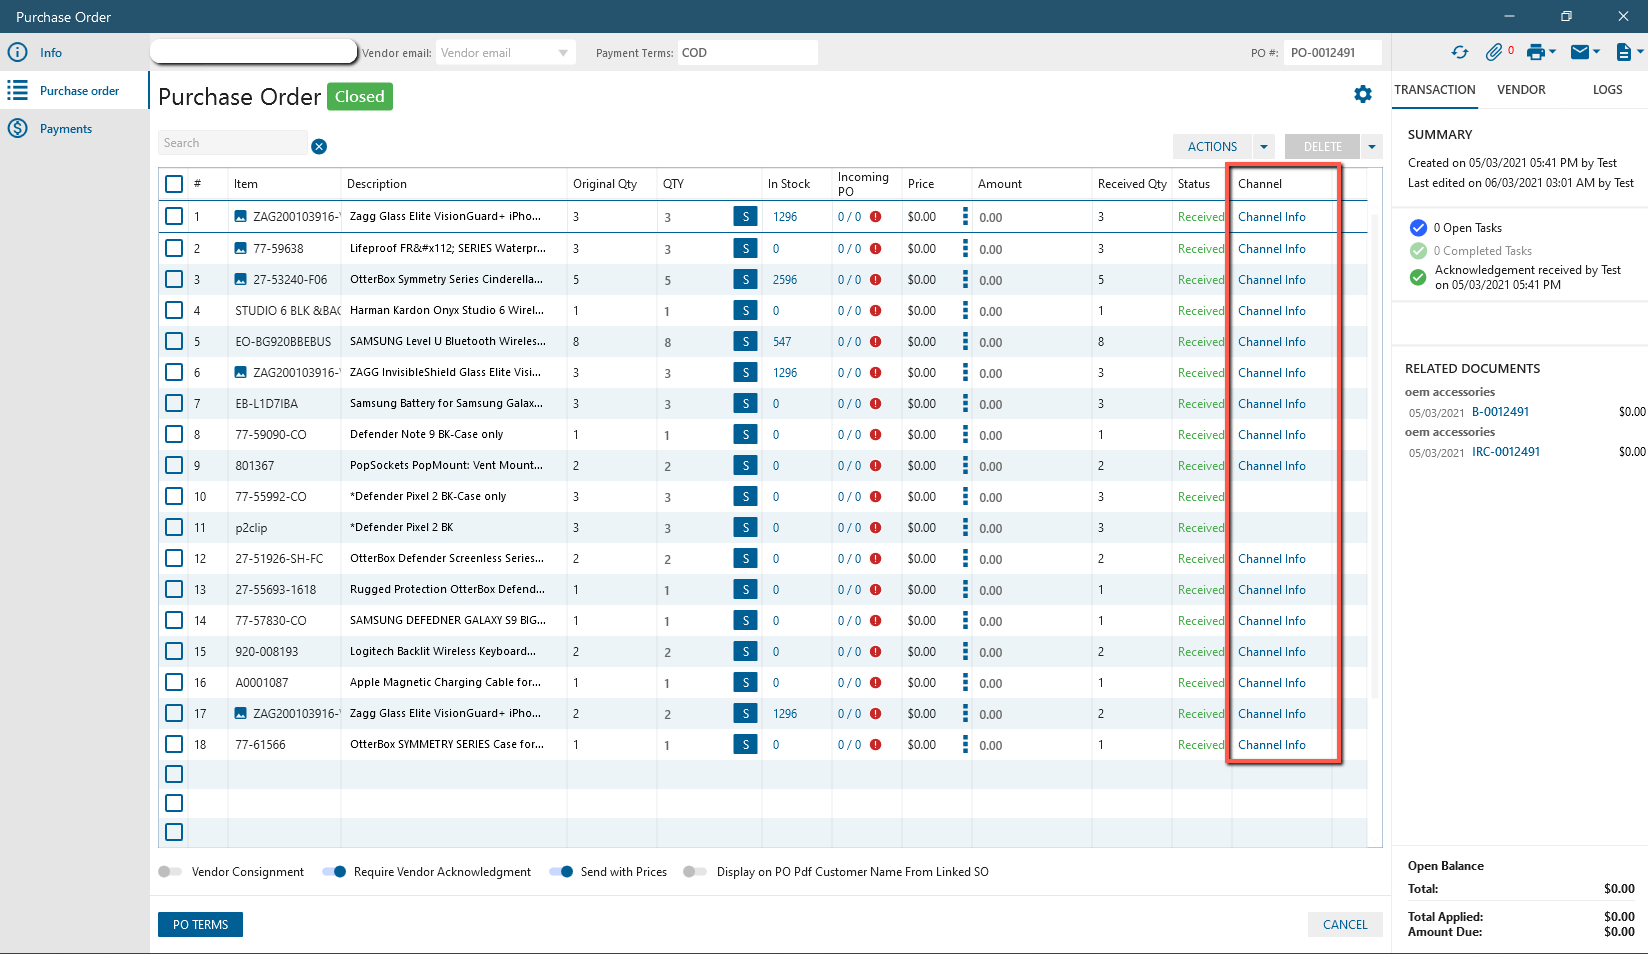
Task: Click the Payment Terms field
Action: coord(747,53)
